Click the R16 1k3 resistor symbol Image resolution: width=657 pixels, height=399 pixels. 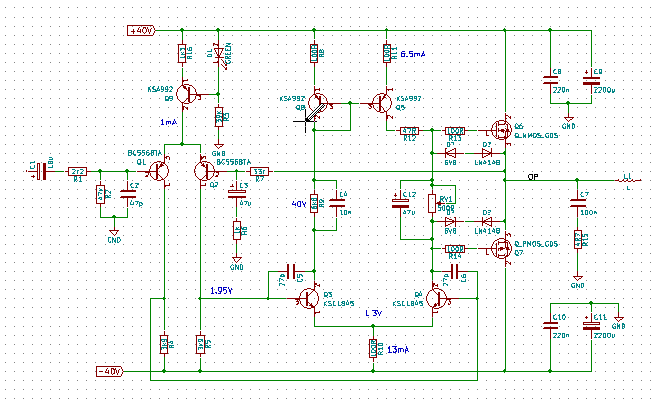tap(182, 53)
